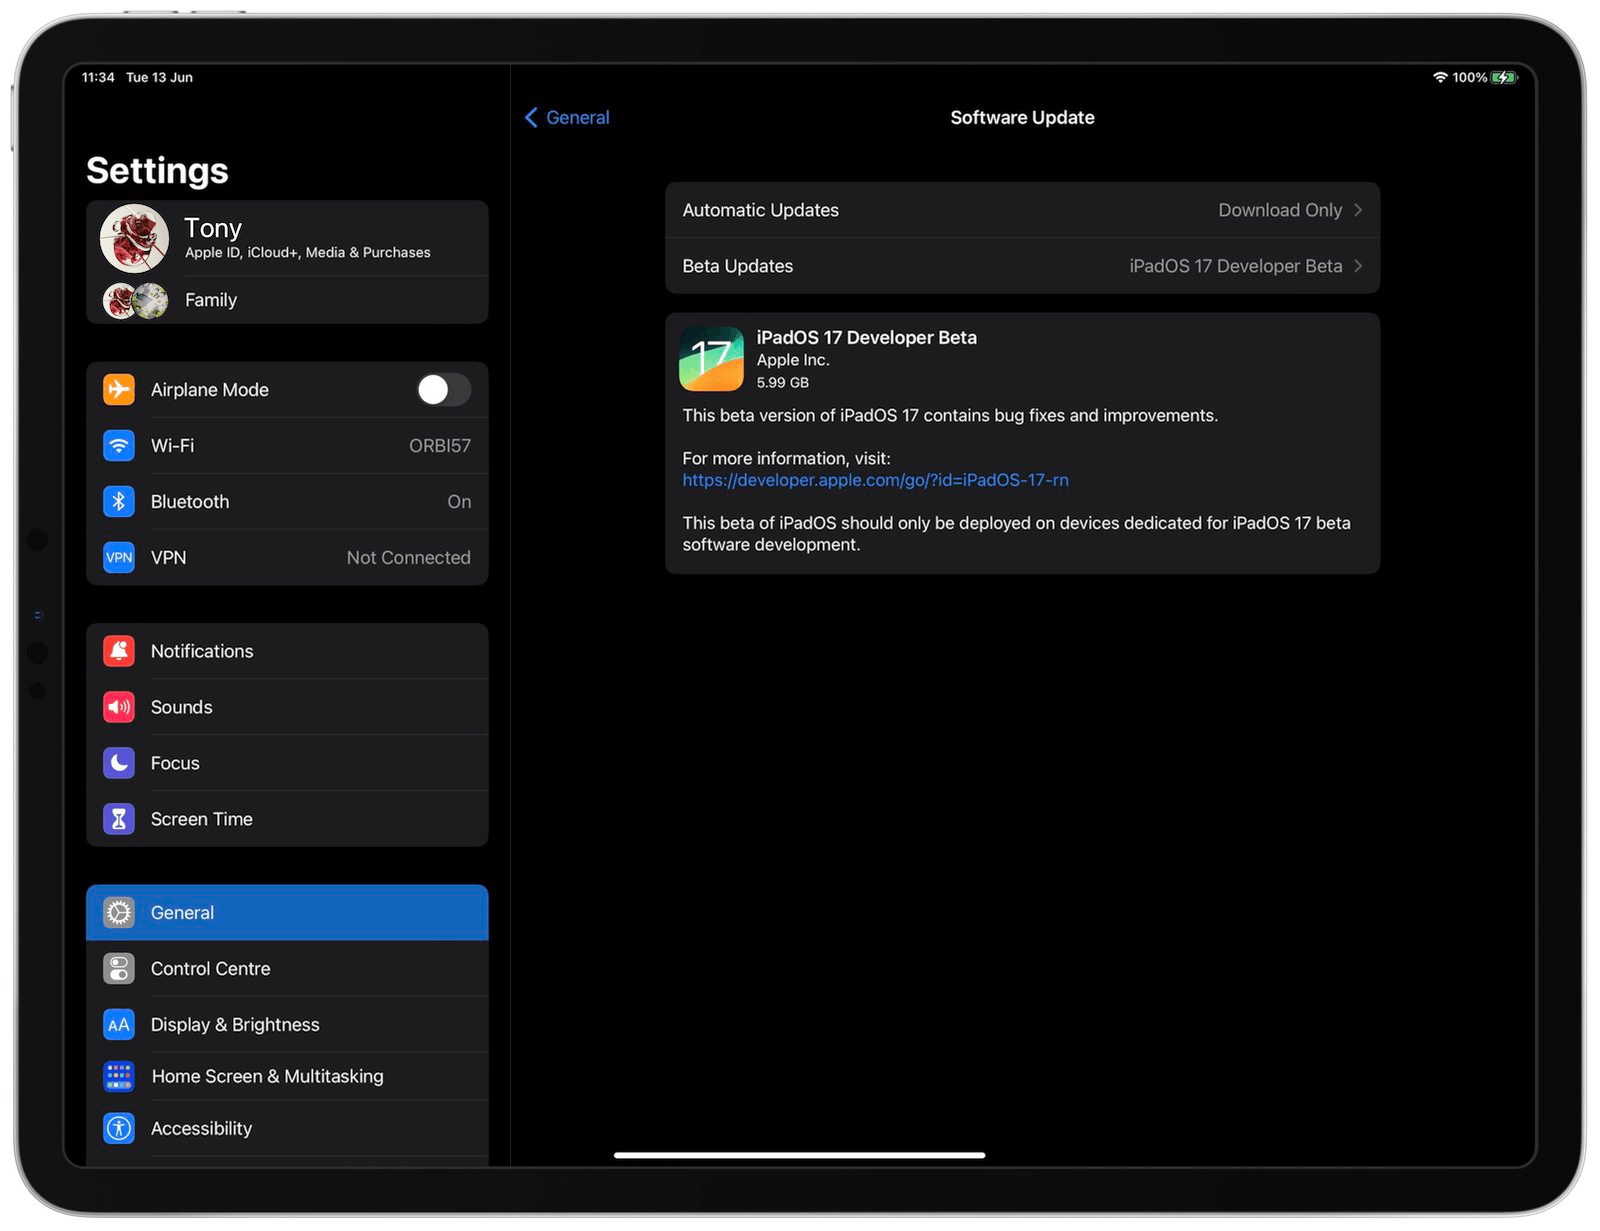The width and height of the screenshot is (1600, 1231).
Task: Tap the Notifications bell icon
Action: [119, 651]
